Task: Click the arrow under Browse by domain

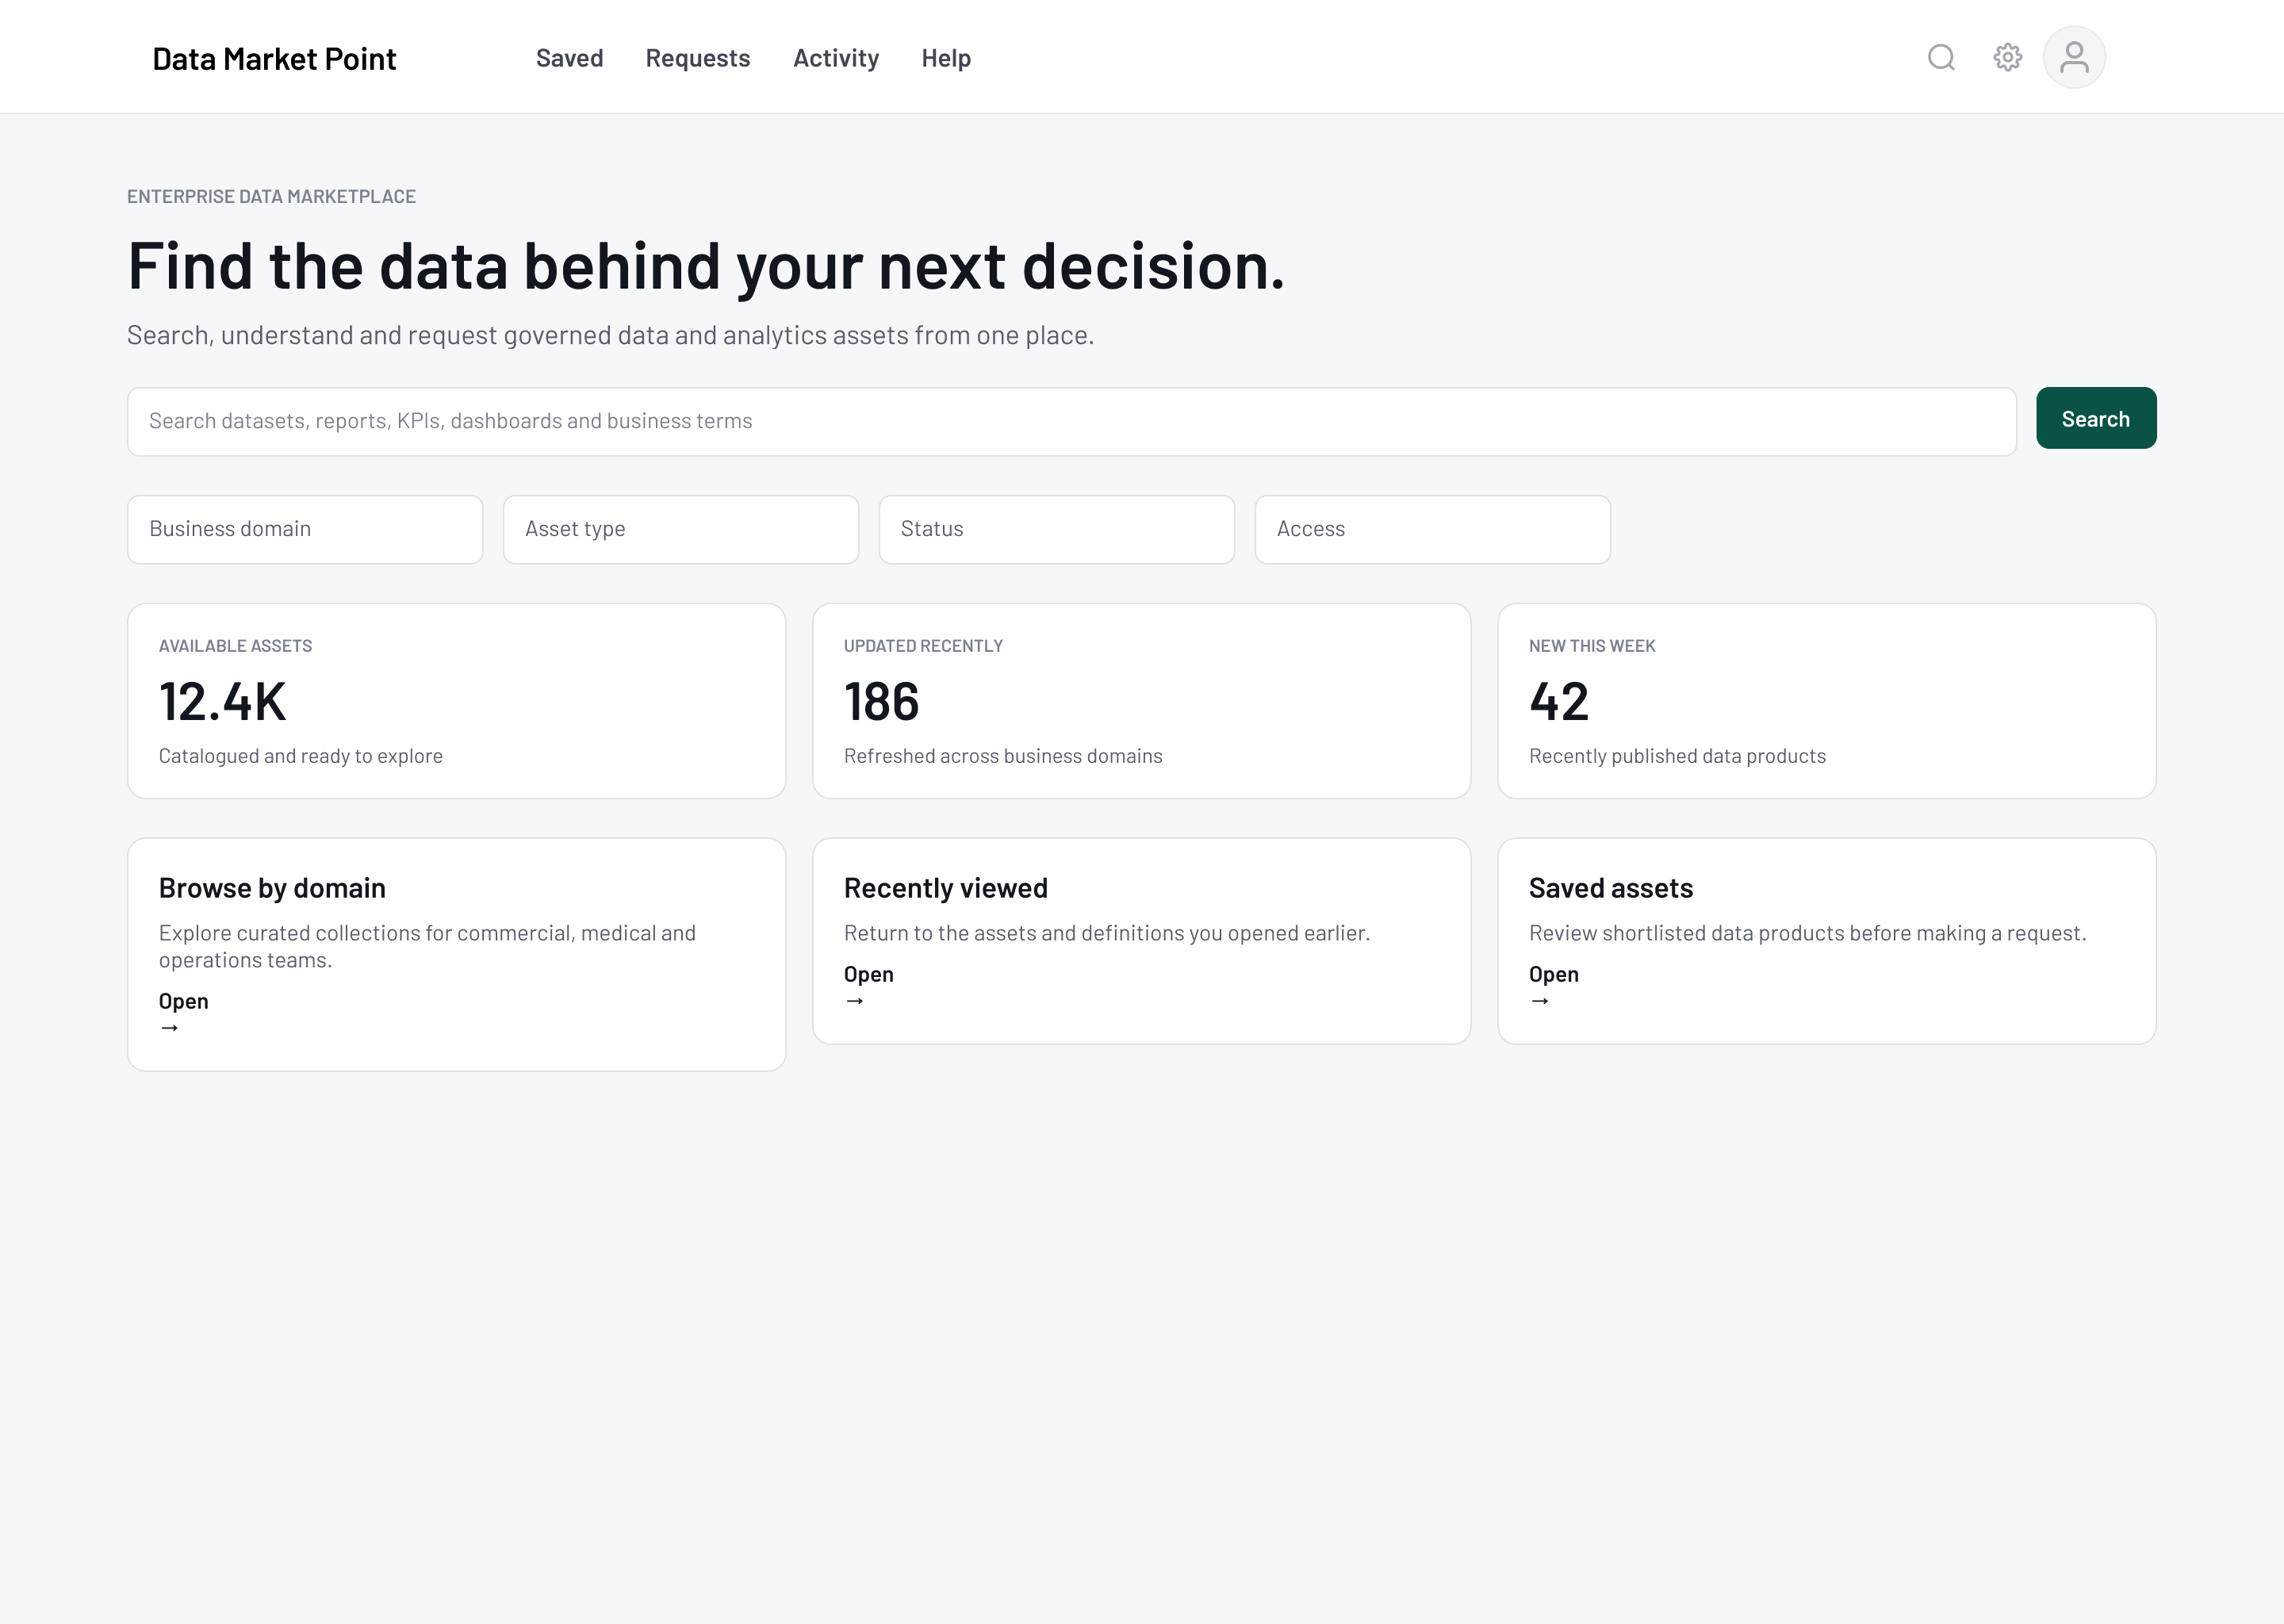Action: tap(170, 1028)
